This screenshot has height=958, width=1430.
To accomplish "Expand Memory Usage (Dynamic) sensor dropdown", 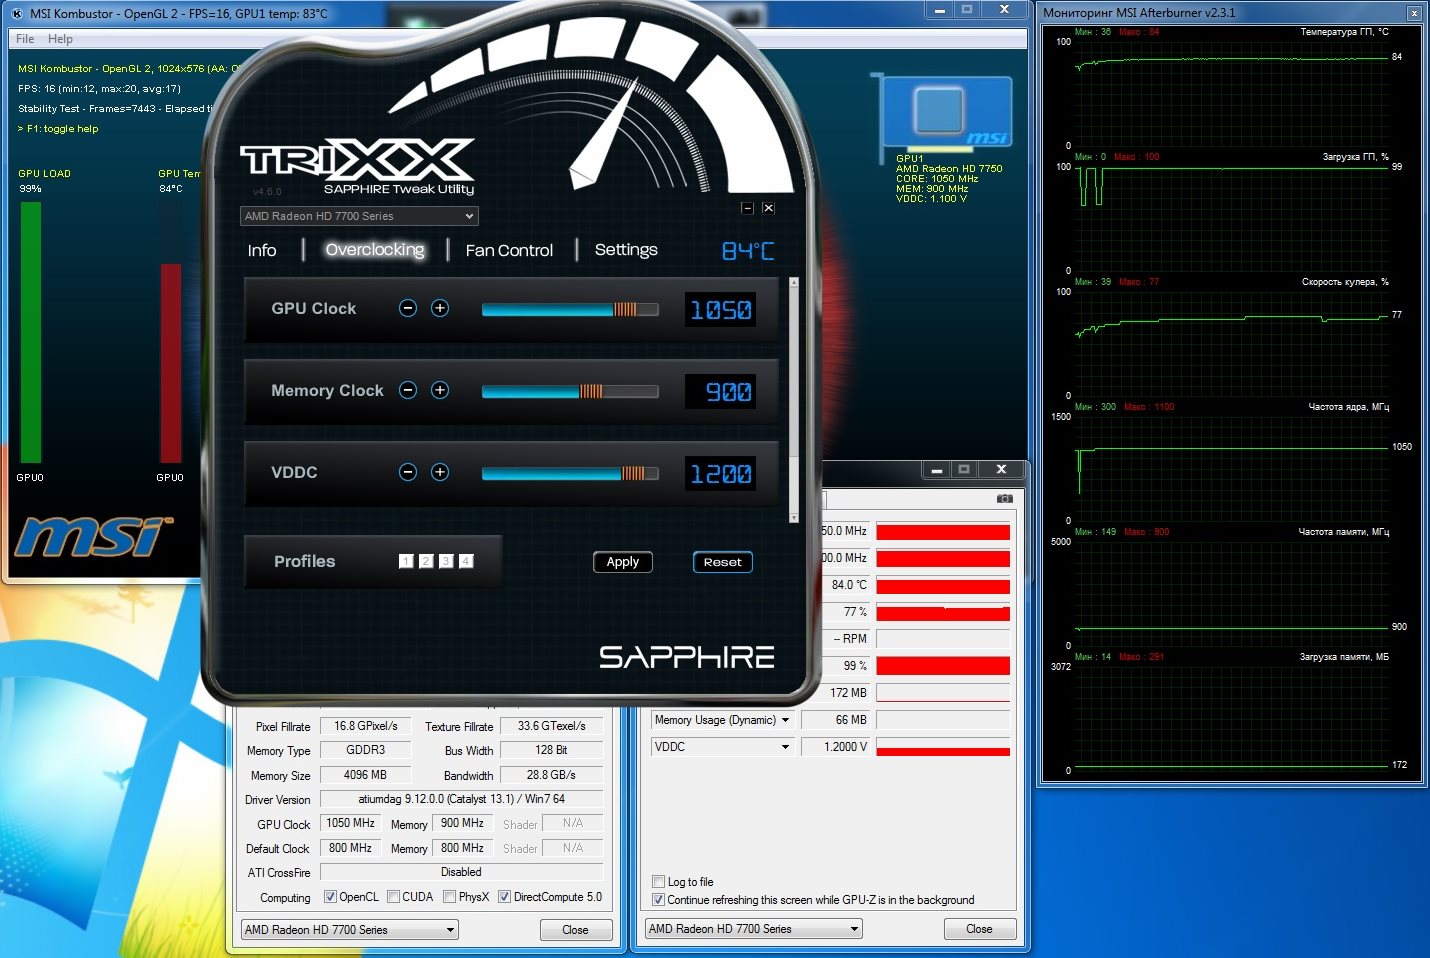I will point(722,720).
